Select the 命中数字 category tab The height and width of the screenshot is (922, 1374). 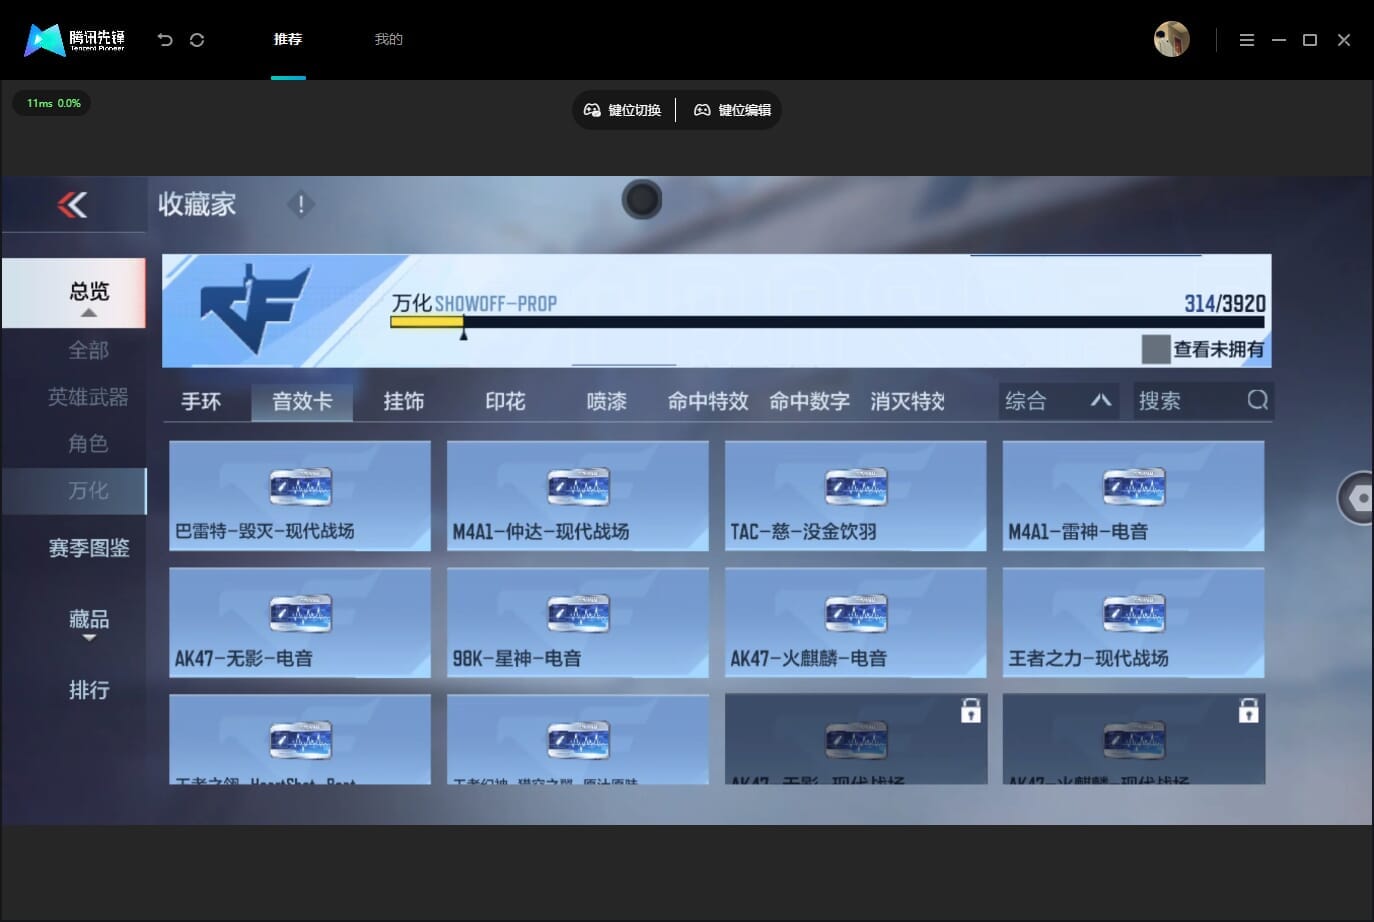(809, 401)
